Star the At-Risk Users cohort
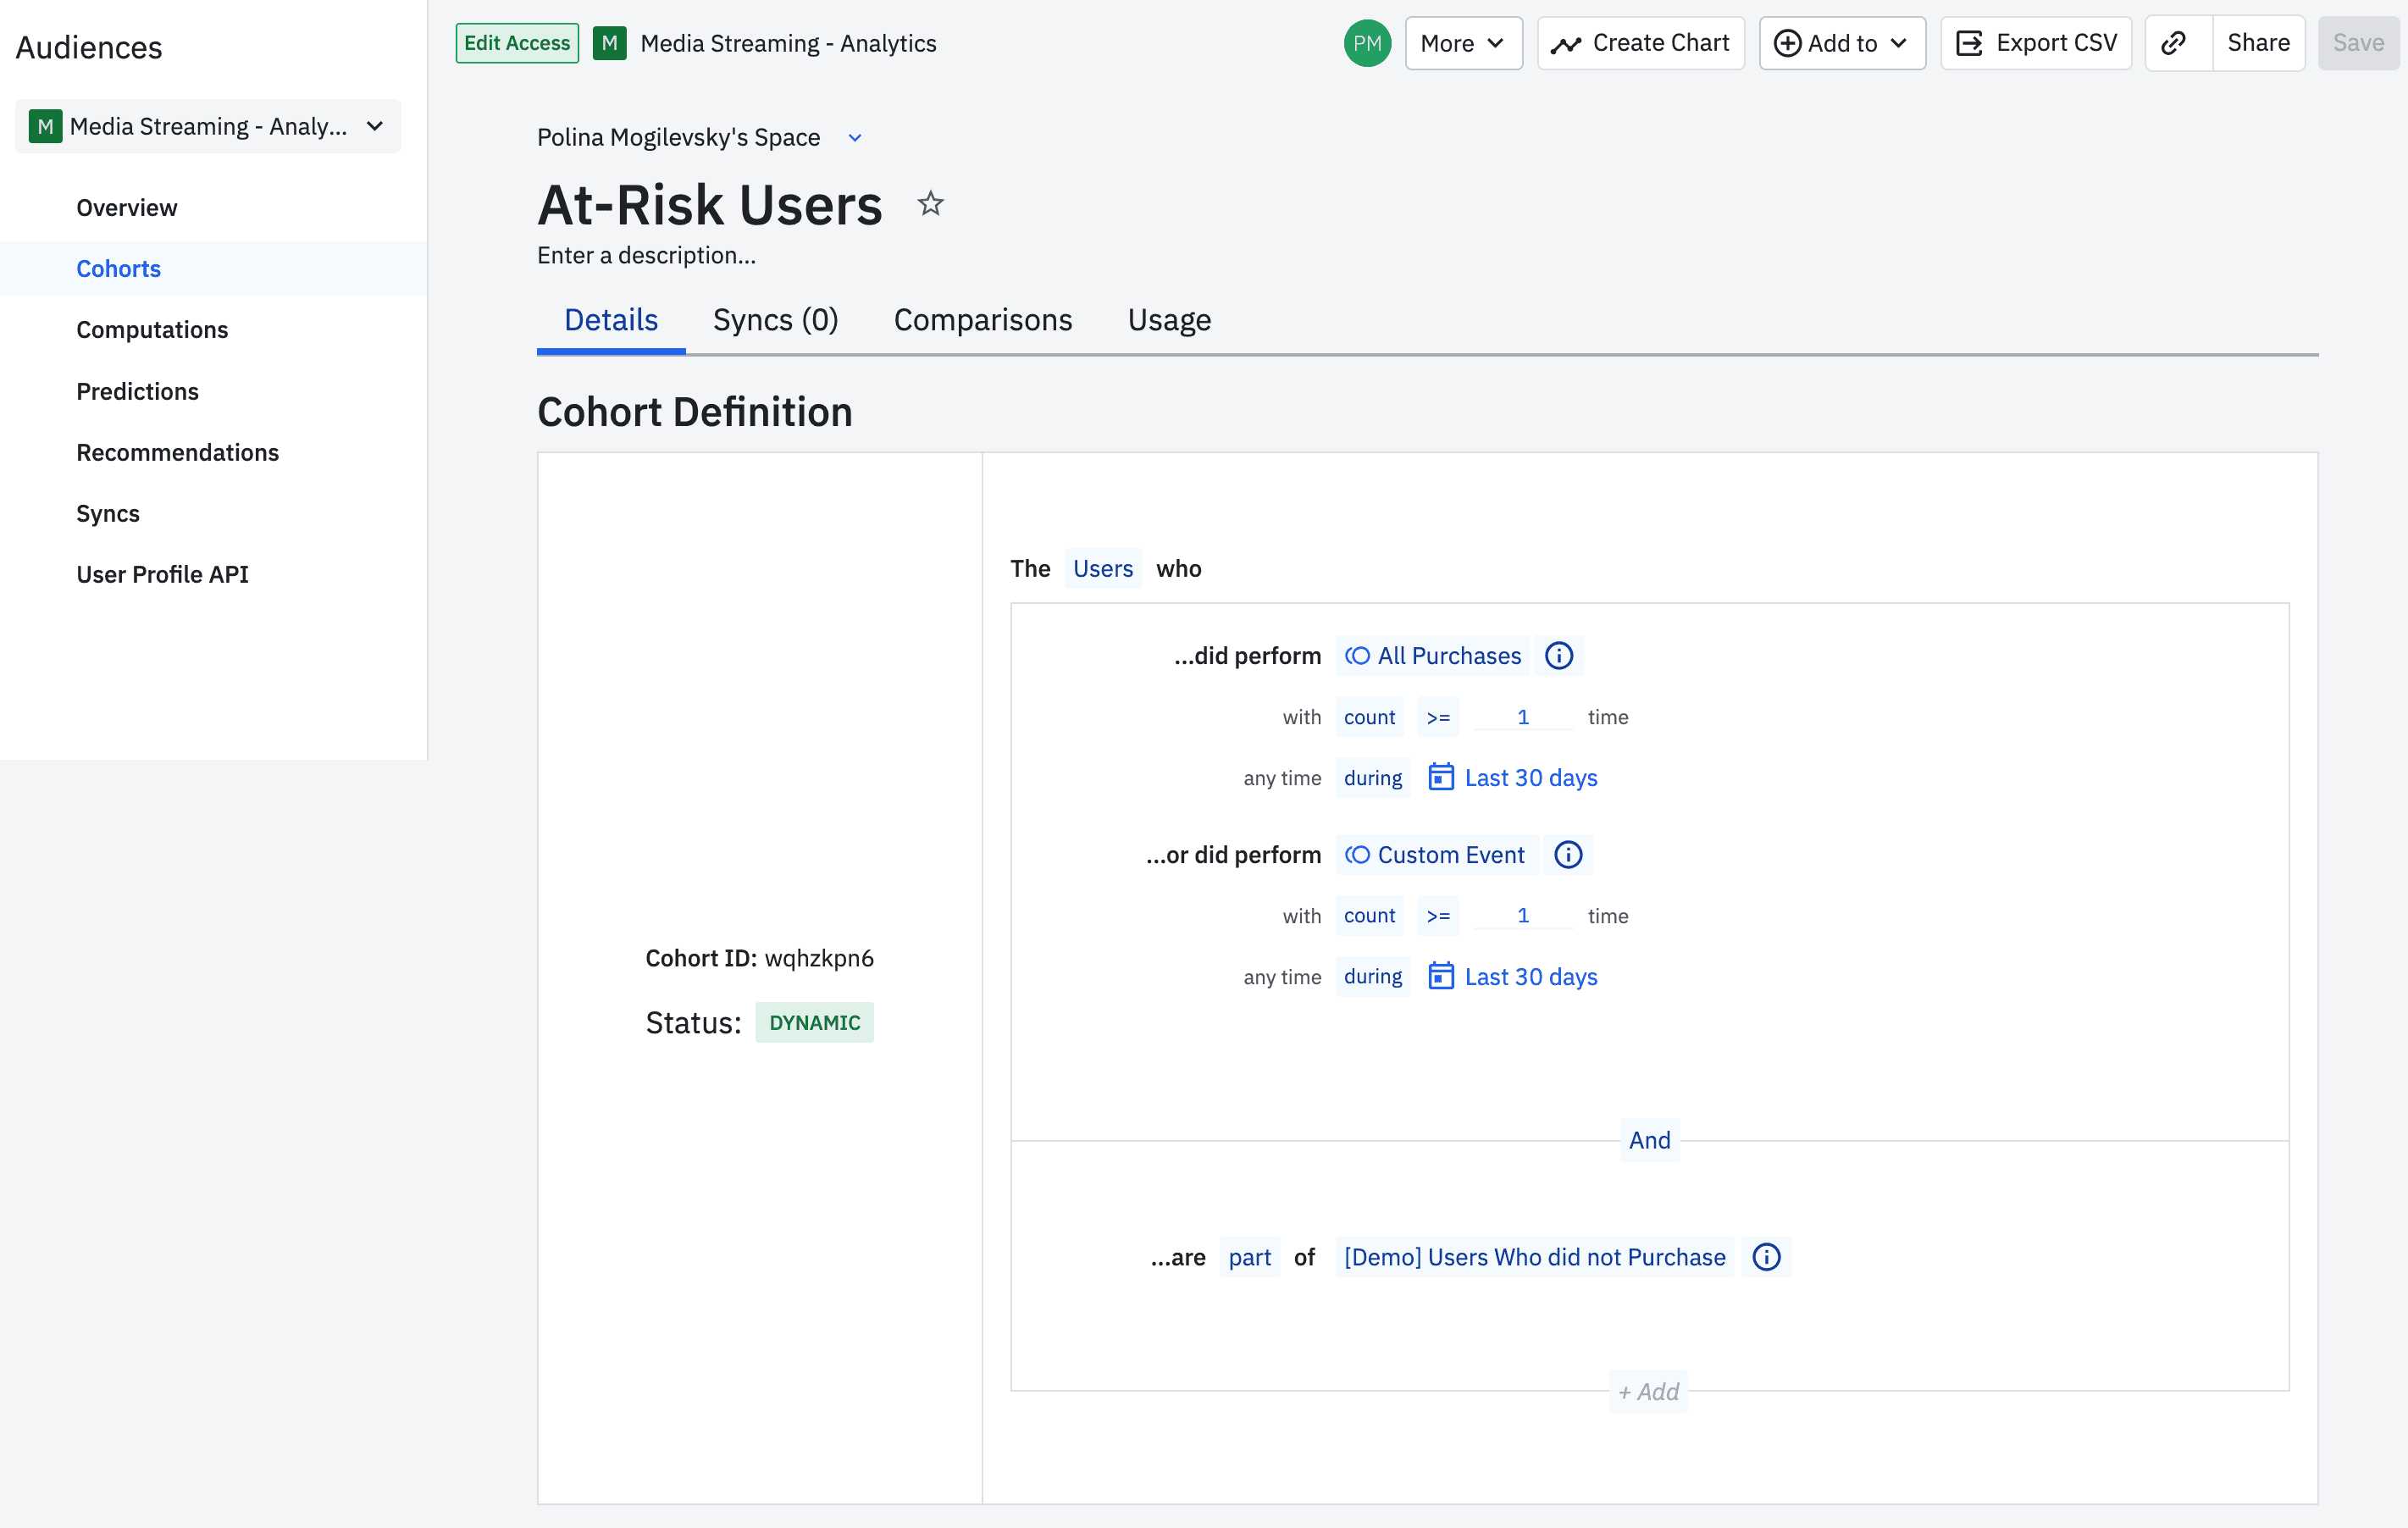Screen dimensions: 2408x1528 (x=930, y=203)
